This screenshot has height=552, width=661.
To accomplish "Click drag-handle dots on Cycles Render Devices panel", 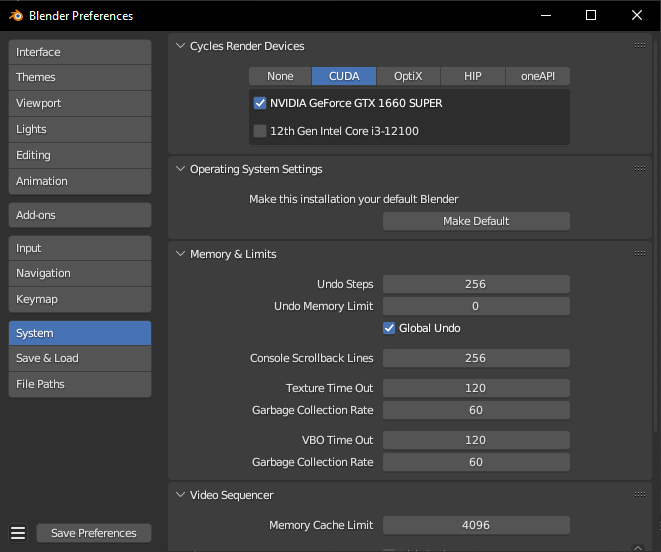I will [640, 45].
